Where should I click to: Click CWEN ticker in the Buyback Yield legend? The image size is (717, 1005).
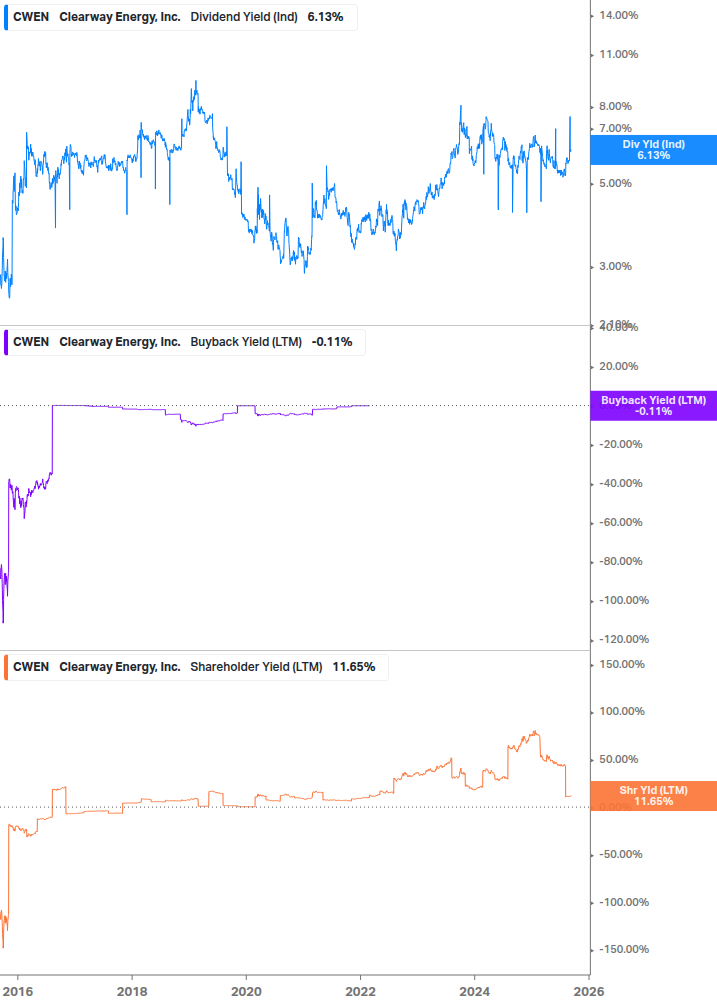(31, 342)
